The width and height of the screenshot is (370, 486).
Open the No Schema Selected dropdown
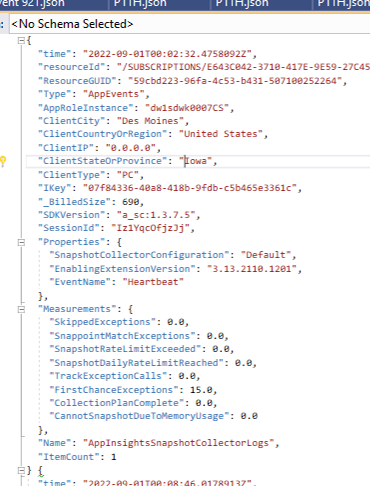click(189, 24)
